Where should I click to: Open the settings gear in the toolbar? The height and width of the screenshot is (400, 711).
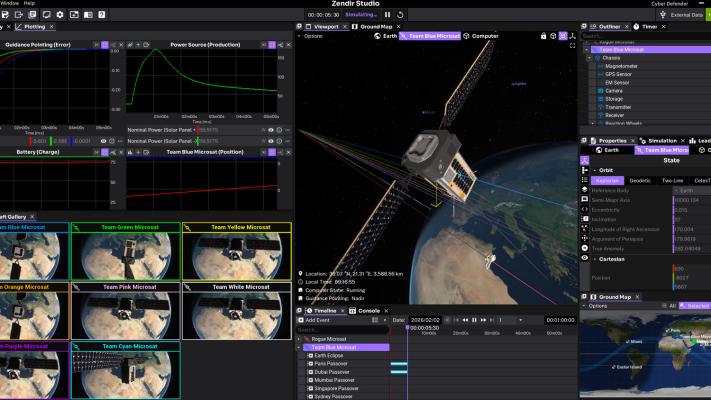[60, 15]
